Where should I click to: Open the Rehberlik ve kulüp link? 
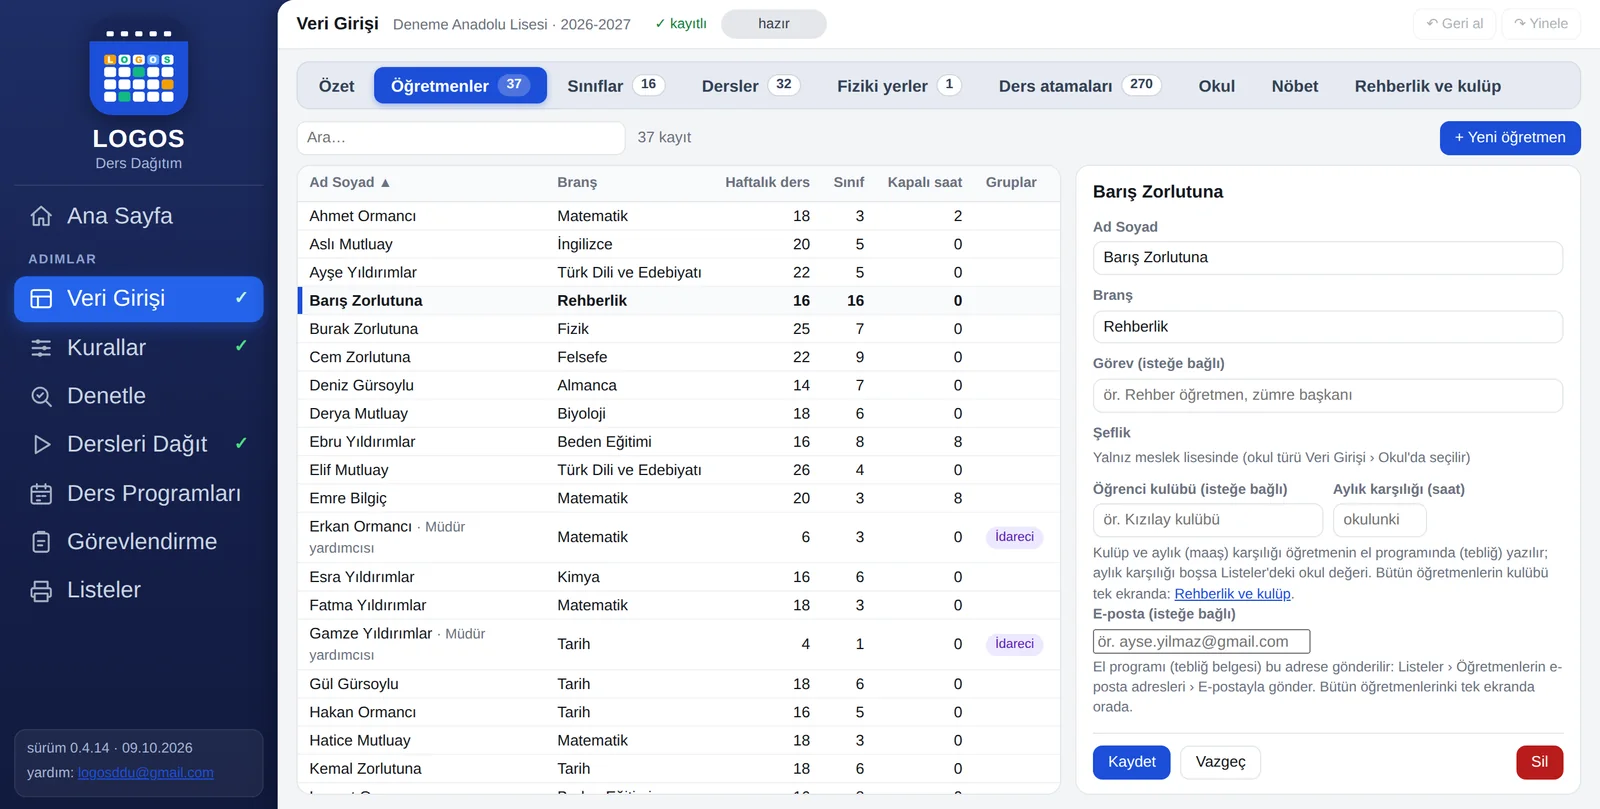click(1232, 594)
